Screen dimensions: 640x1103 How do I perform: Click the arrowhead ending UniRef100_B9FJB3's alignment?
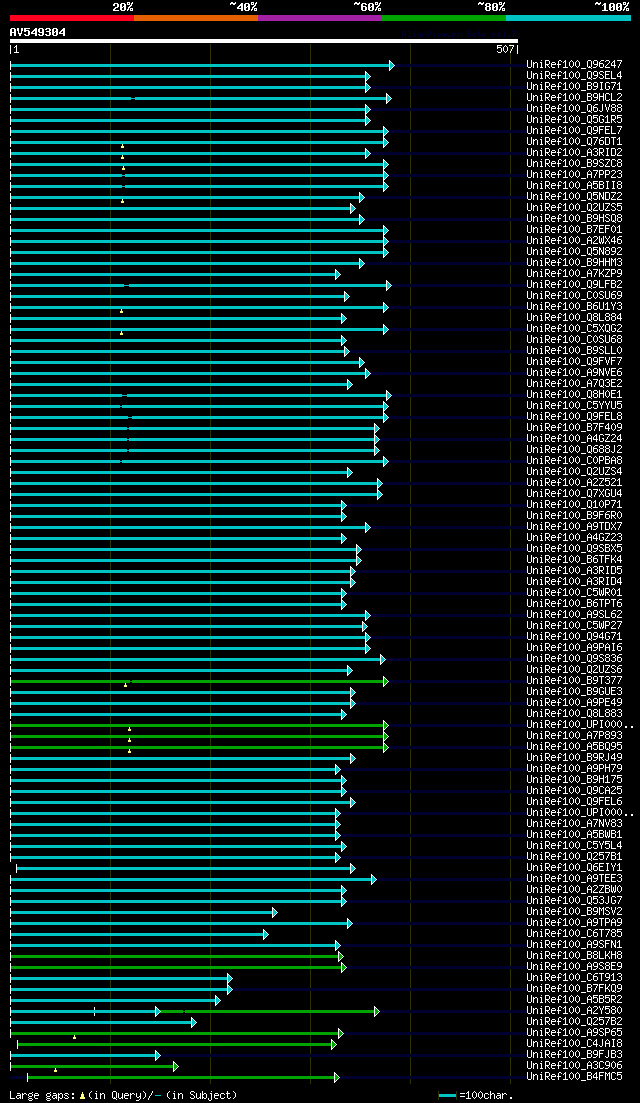(x=158, y=1055)
